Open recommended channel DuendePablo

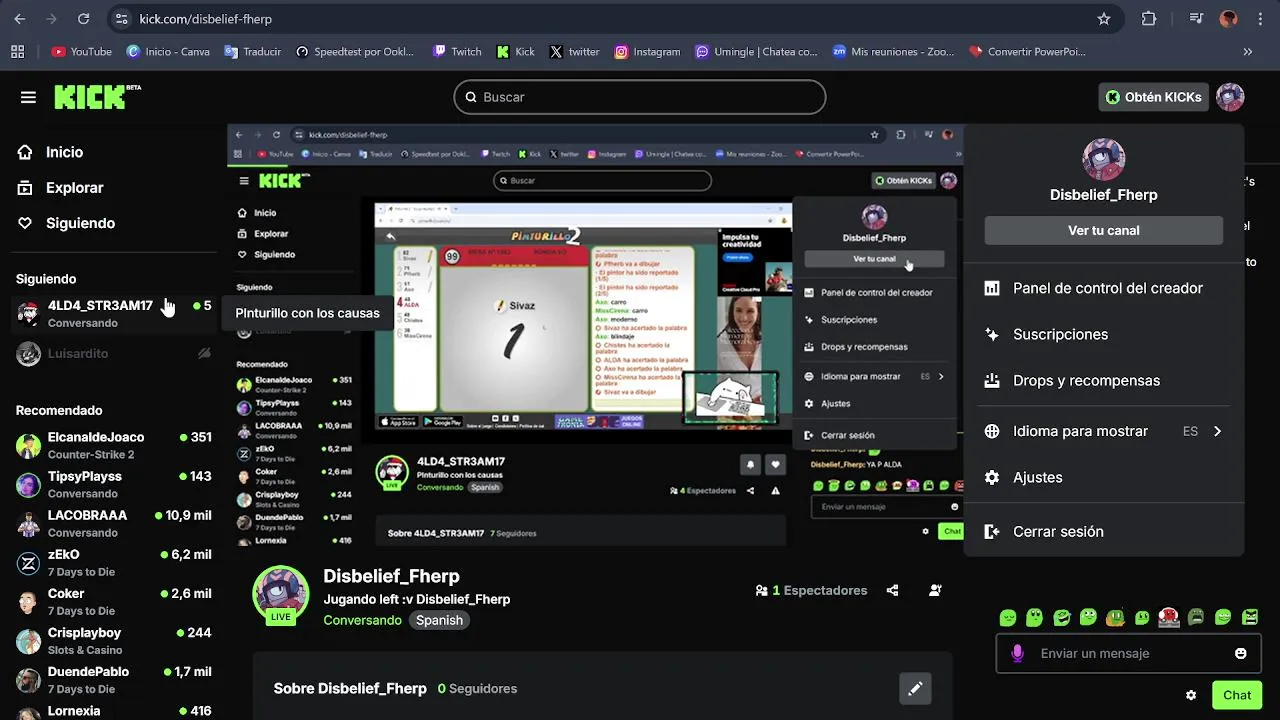tap(114, 679)
